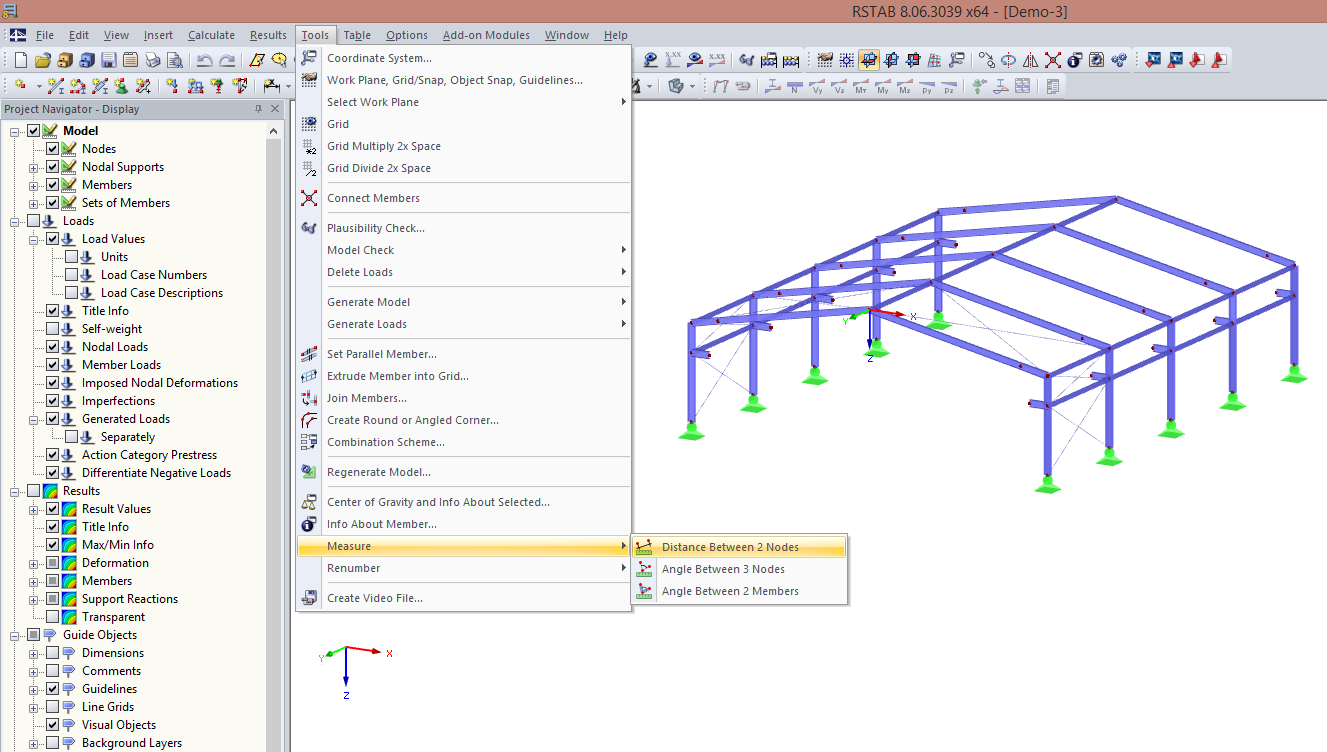The image size is (1327, 752).
Task: Click the navigator vertical scrollbar
Action: (x=274, y=436)
